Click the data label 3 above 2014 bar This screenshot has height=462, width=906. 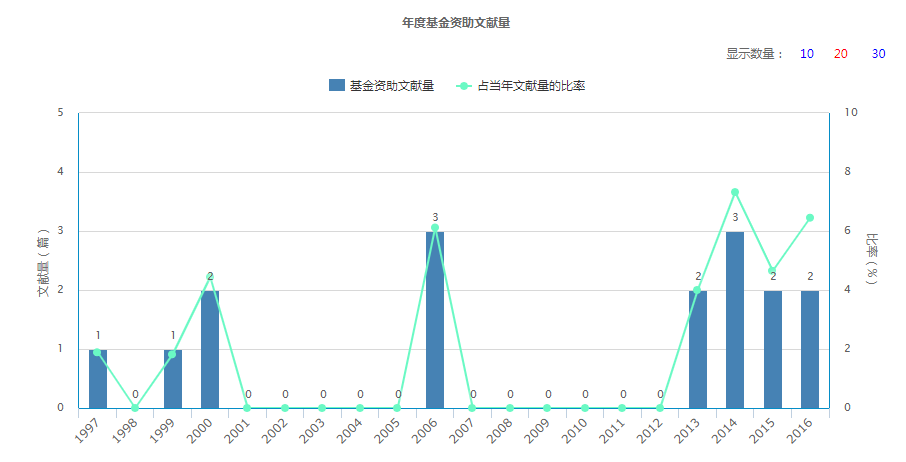[x=735, y=218]
